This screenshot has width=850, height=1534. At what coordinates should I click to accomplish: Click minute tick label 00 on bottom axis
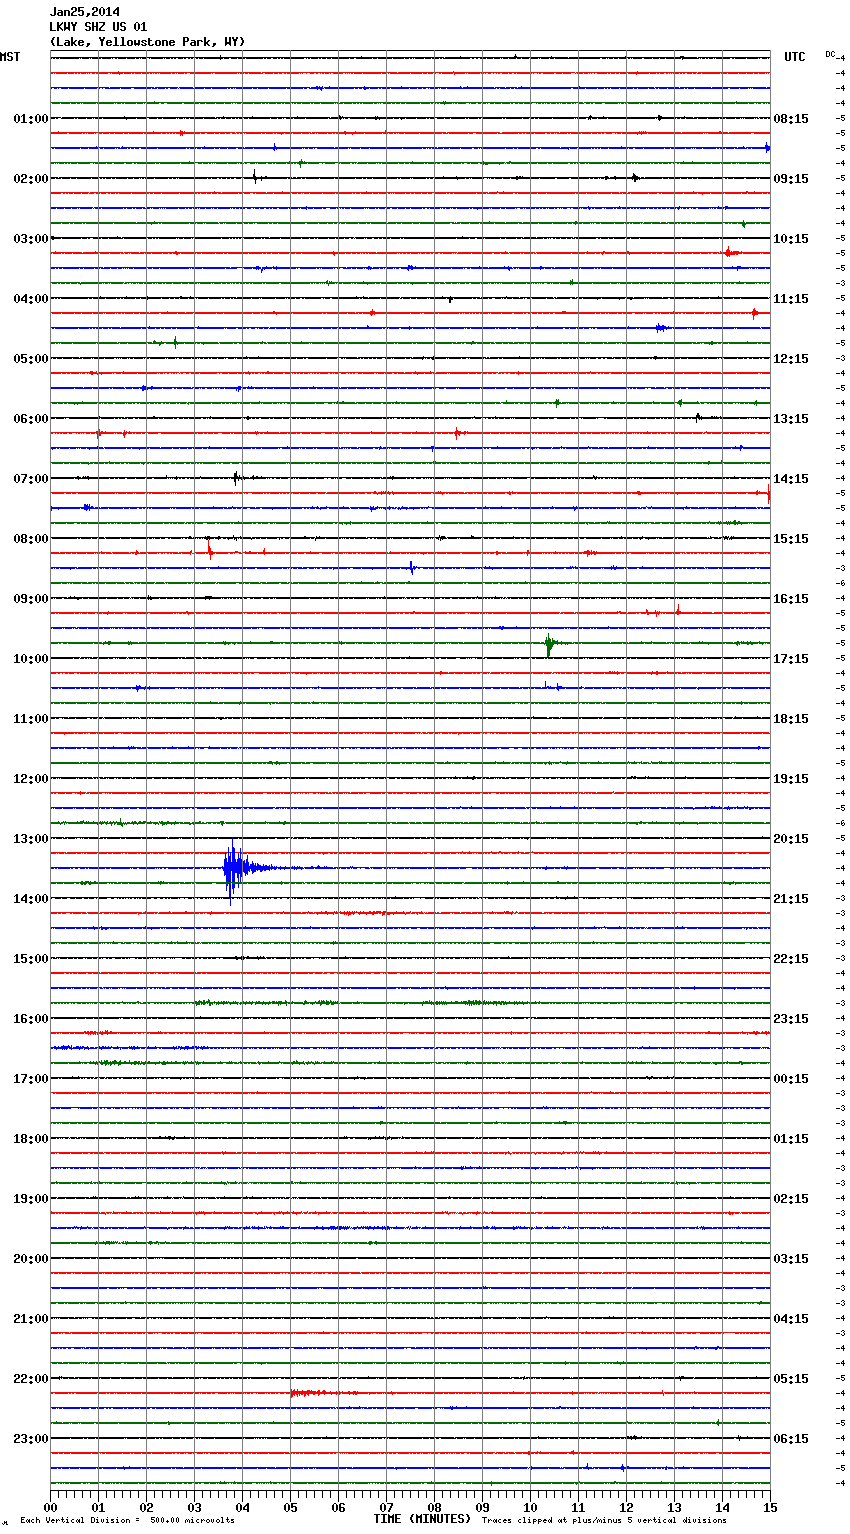[x=50, y=1507]
